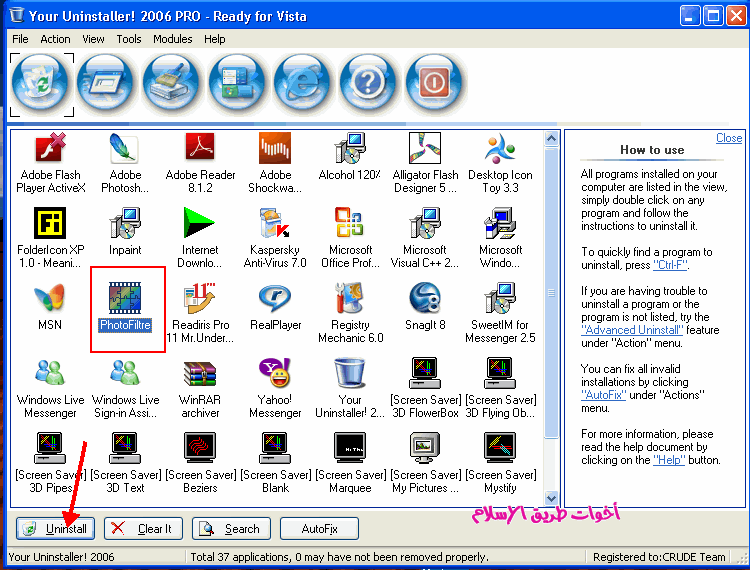Select Blank screen saver

(x=275, y=463)
